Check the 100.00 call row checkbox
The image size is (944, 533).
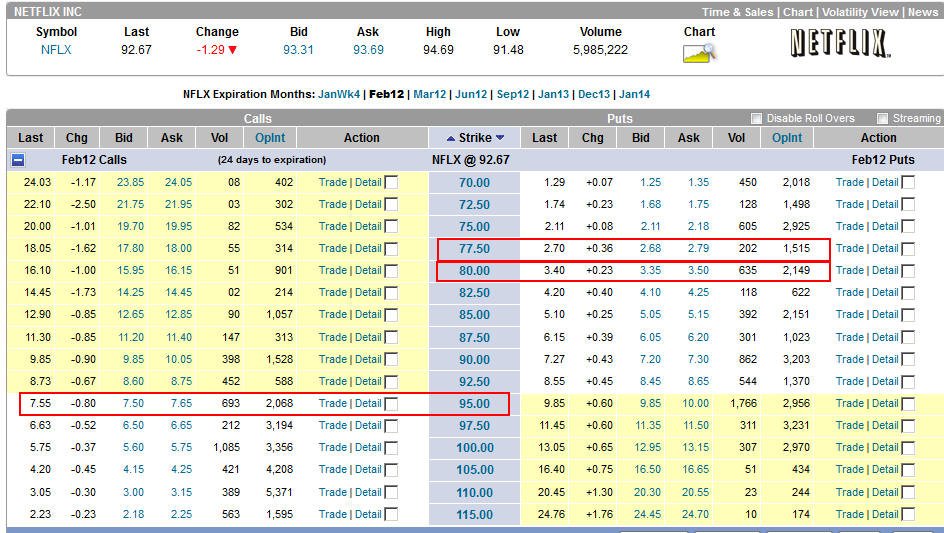pos(391,447)
